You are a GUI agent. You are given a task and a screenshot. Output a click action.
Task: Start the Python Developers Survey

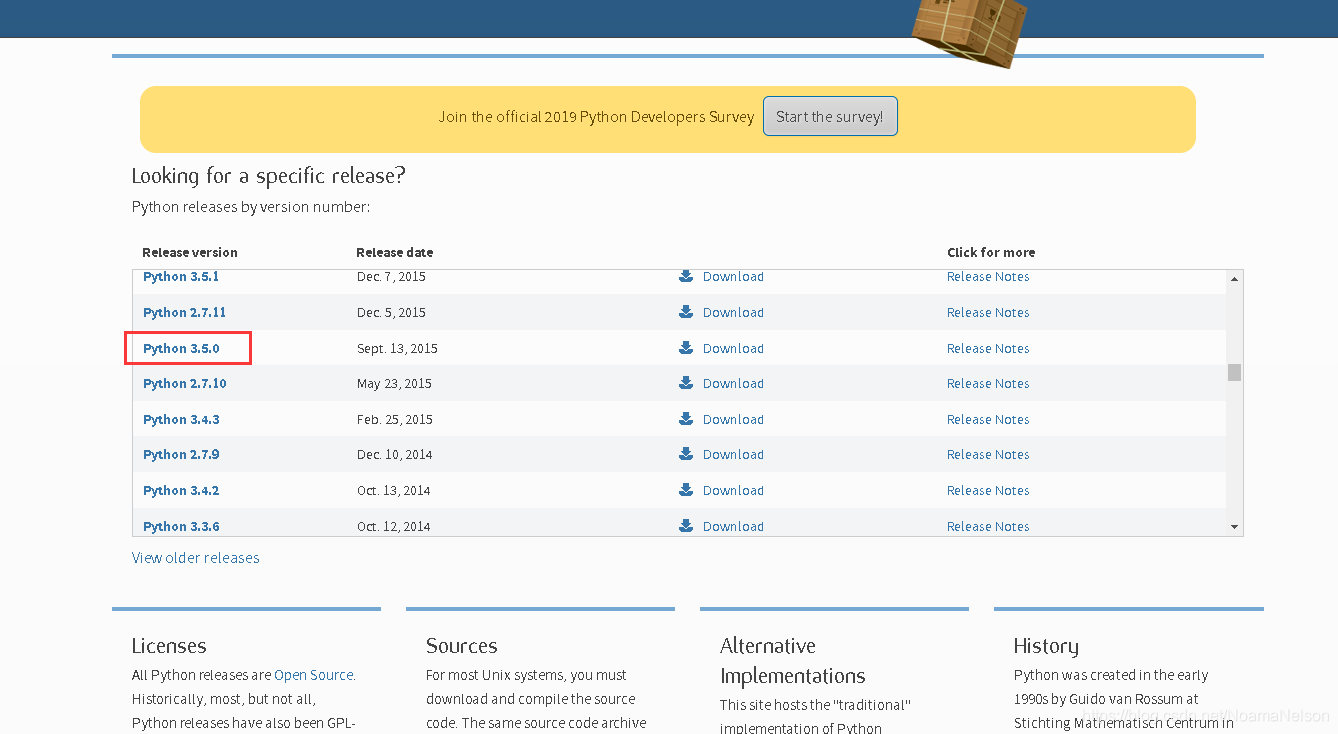pyautogui.click(x=830, y=116)
